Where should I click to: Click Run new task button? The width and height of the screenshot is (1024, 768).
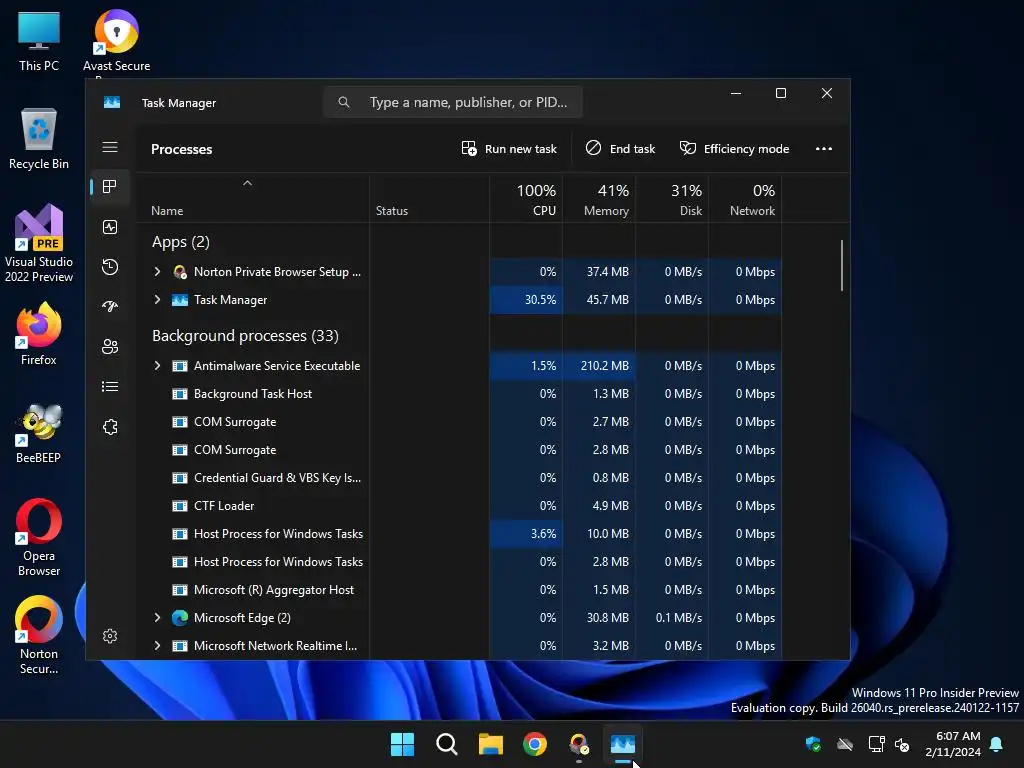(509, 149)
